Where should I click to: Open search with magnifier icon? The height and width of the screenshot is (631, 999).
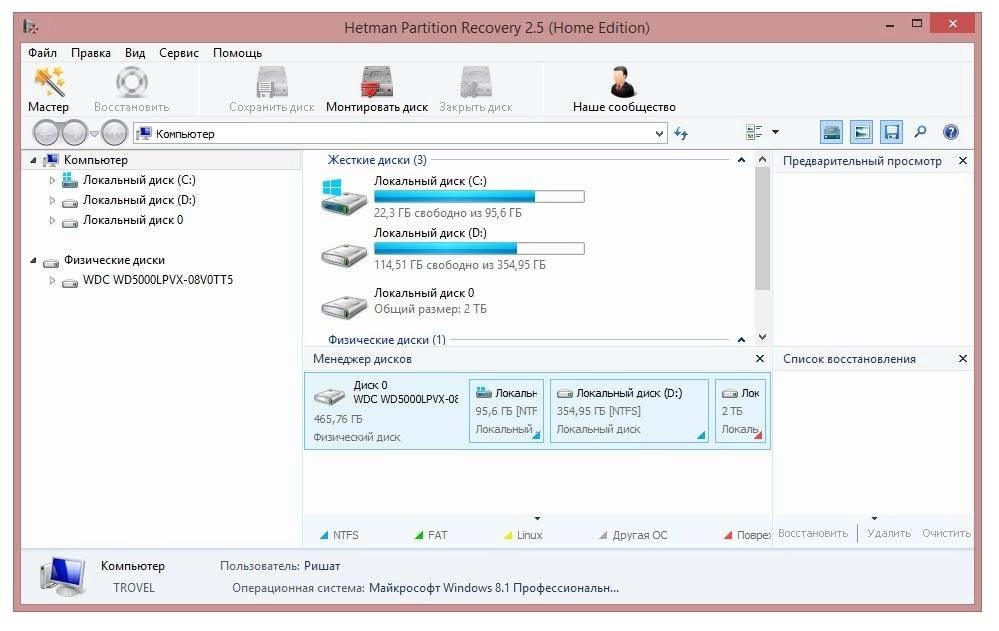pos(921,132)
